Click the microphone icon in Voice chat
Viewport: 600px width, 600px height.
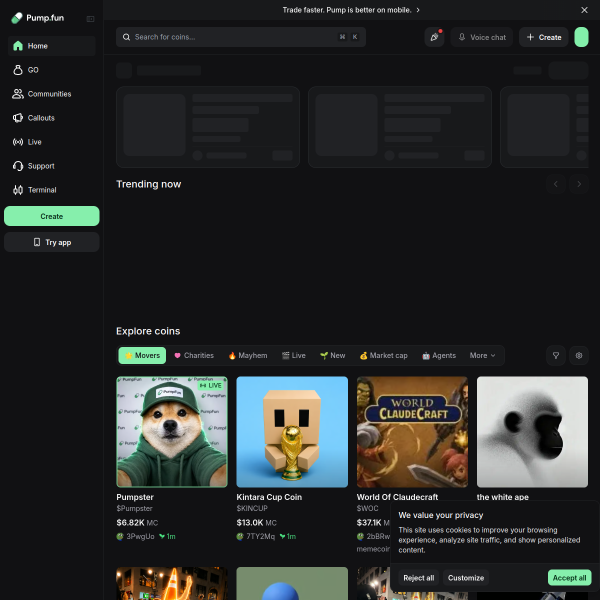click(x=462, y=37)
